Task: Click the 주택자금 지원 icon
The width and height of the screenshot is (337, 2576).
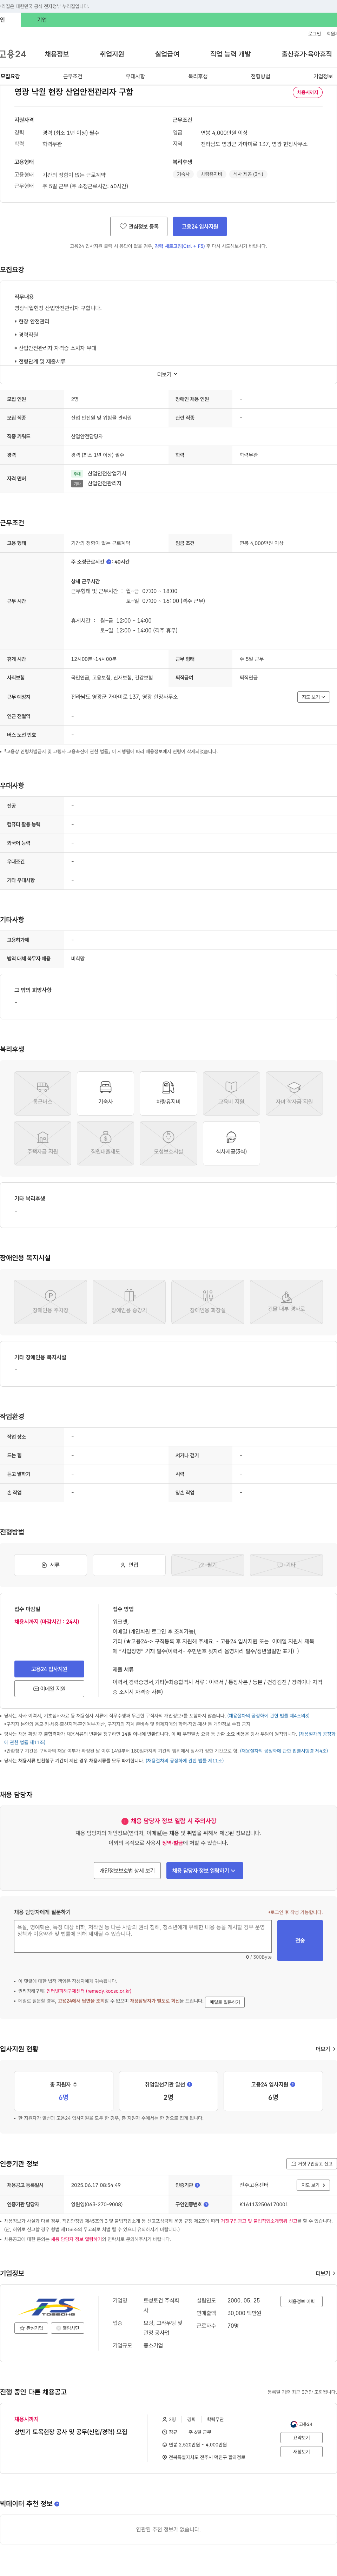Action: tap(43, 1143)
